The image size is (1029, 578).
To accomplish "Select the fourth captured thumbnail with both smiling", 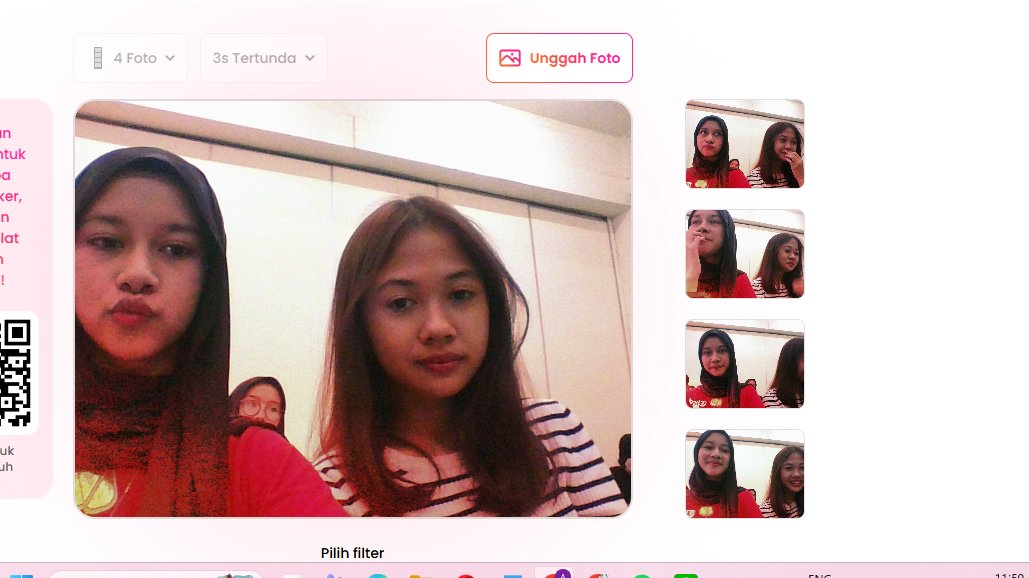I will tap(745, 474).
